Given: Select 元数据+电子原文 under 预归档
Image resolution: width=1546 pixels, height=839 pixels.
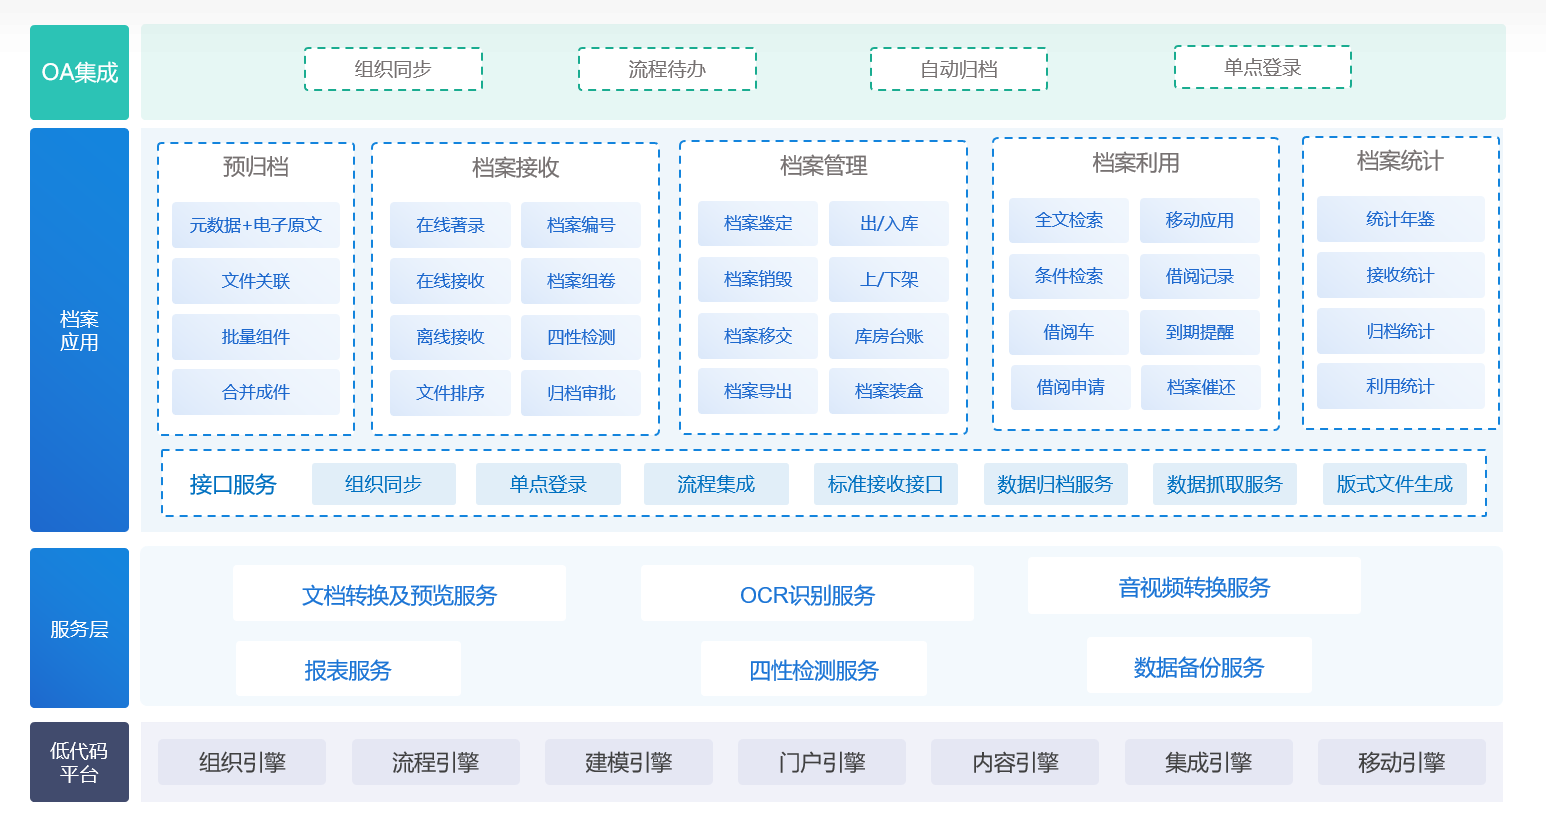Looking at the screenshot, I should 256,225.
